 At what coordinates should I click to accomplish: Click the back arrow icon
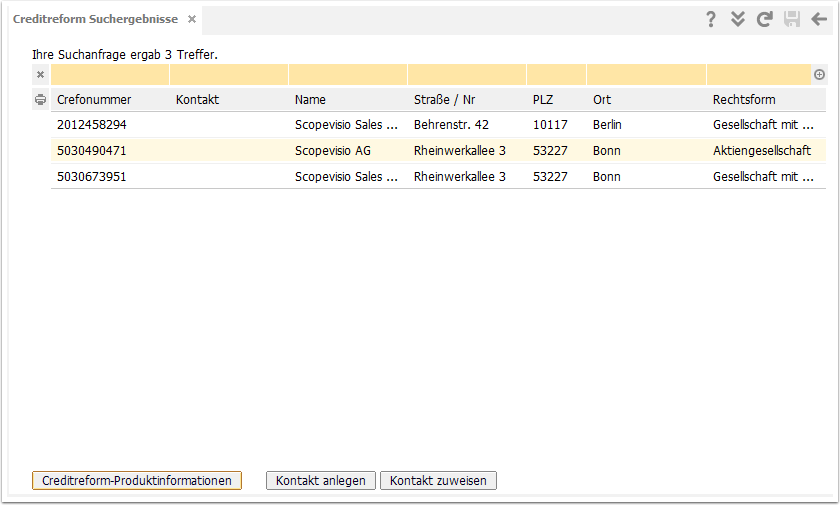819,19
